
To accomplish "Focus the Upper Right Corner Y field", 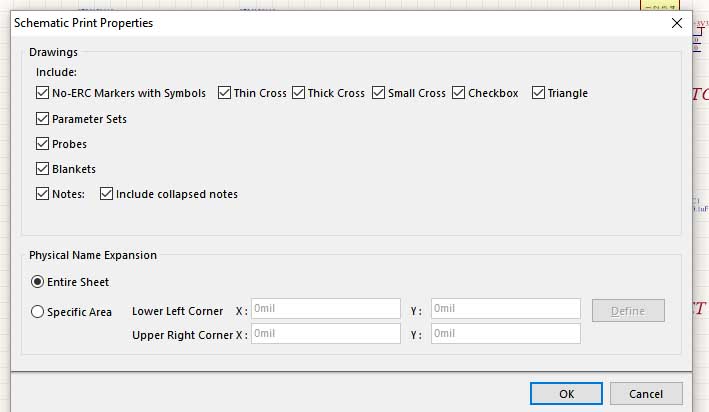I will 505,334.
